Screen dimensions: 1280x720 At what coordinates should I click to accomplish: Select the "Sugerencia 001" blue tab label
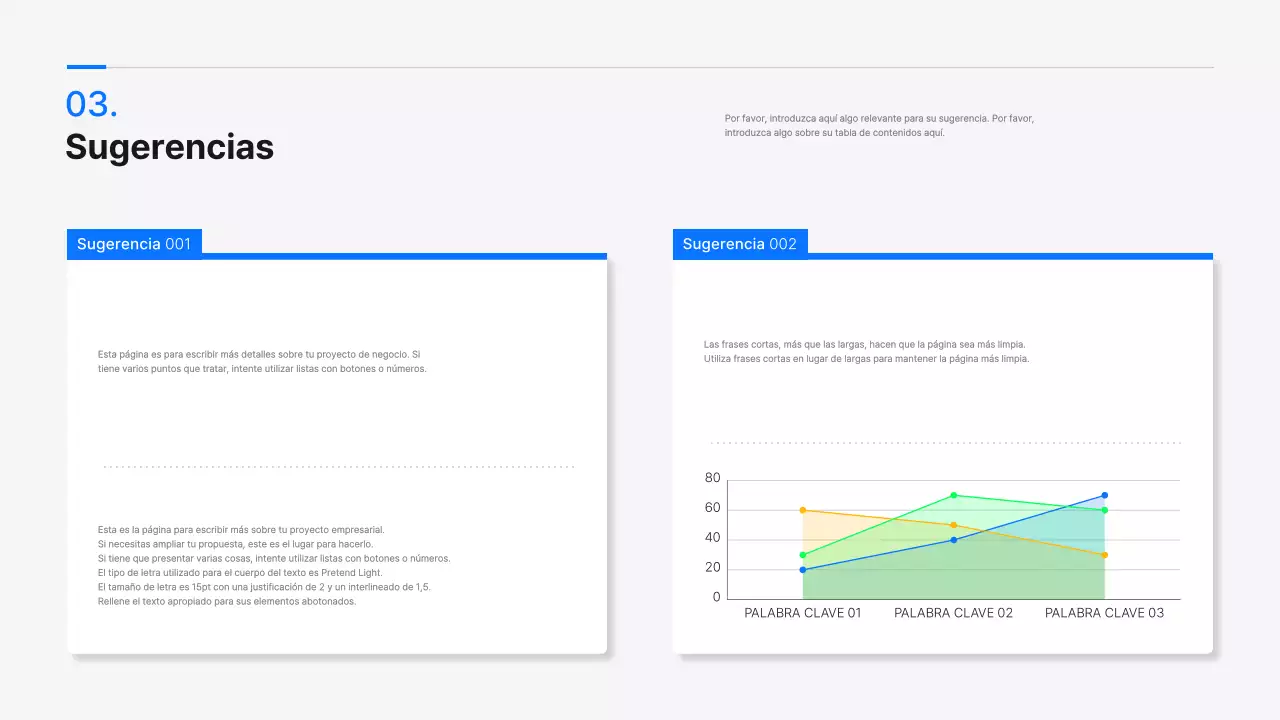click(x=134, y=244)
